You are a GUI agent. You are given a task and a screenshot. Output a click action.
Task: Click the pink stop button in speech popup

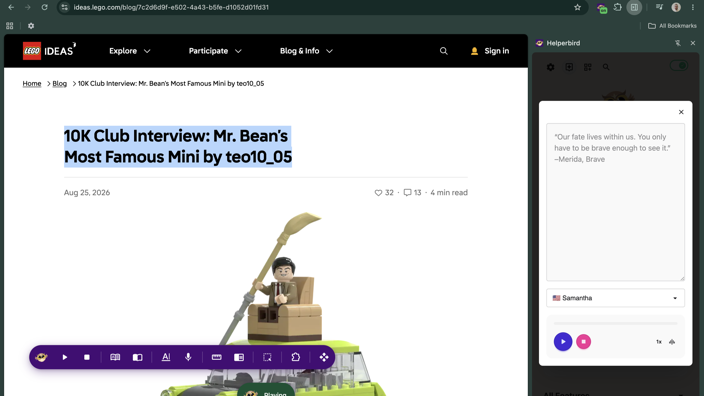(x=583, y=342)
